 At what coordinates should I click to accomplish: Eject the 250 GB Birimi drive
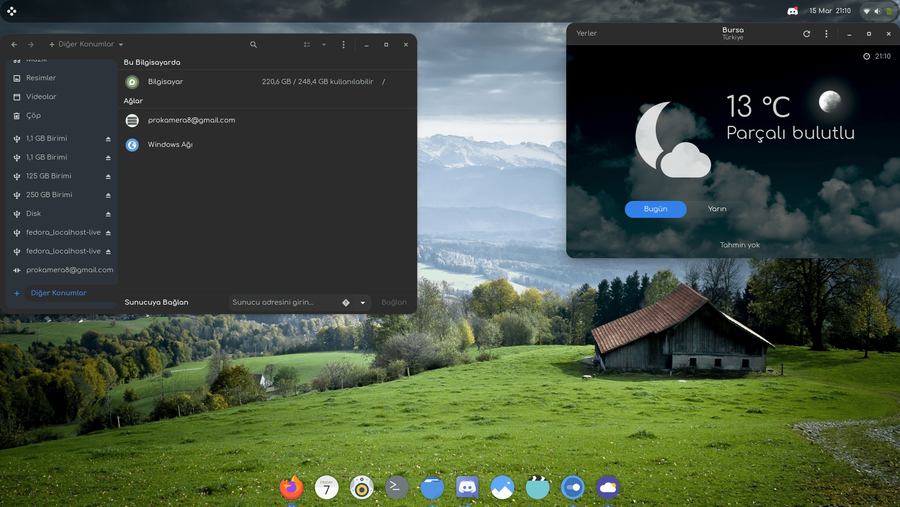[x=108, y=195]
